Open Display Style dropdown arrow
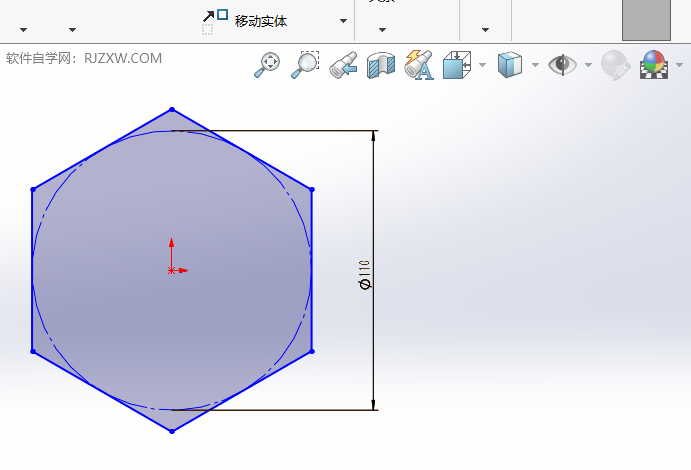691x470 pixels. (x=535, y=65)
